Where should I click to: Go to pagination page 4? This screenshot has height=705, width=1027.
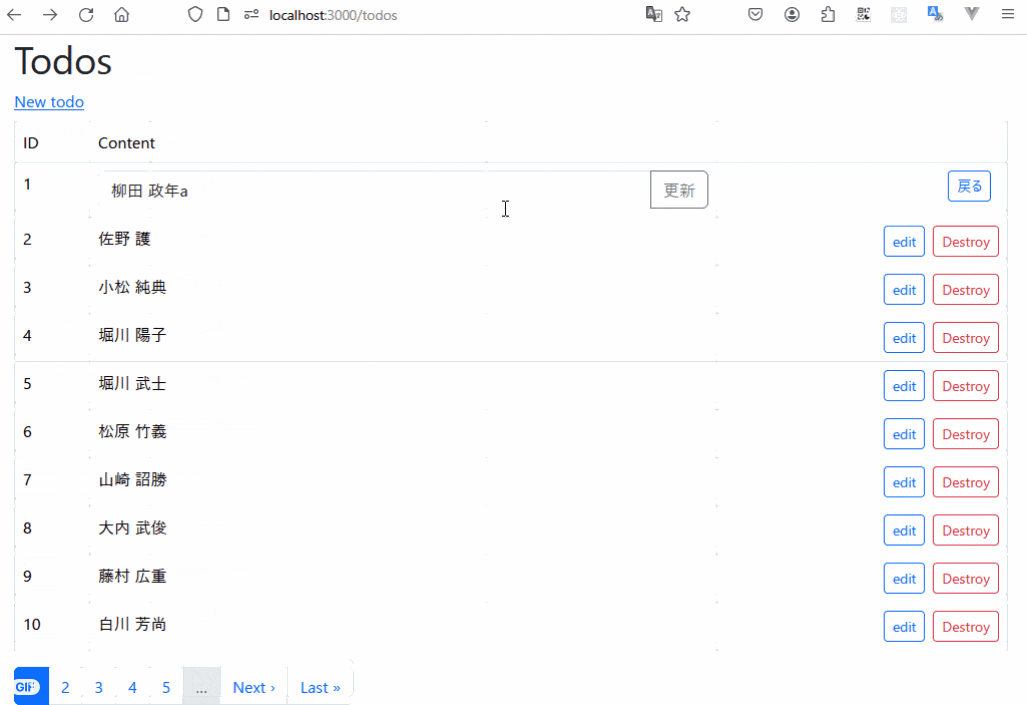(x=132, y=687)
